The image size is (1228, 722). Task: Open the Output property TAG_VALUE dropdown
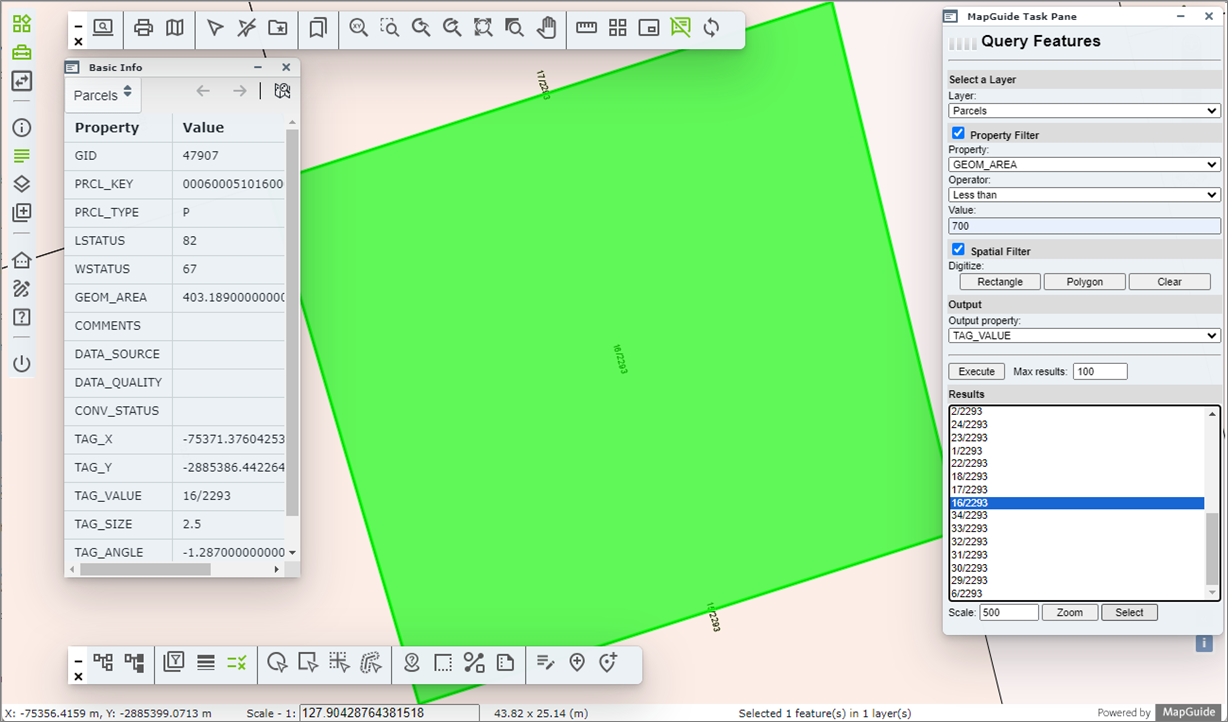1084,336
